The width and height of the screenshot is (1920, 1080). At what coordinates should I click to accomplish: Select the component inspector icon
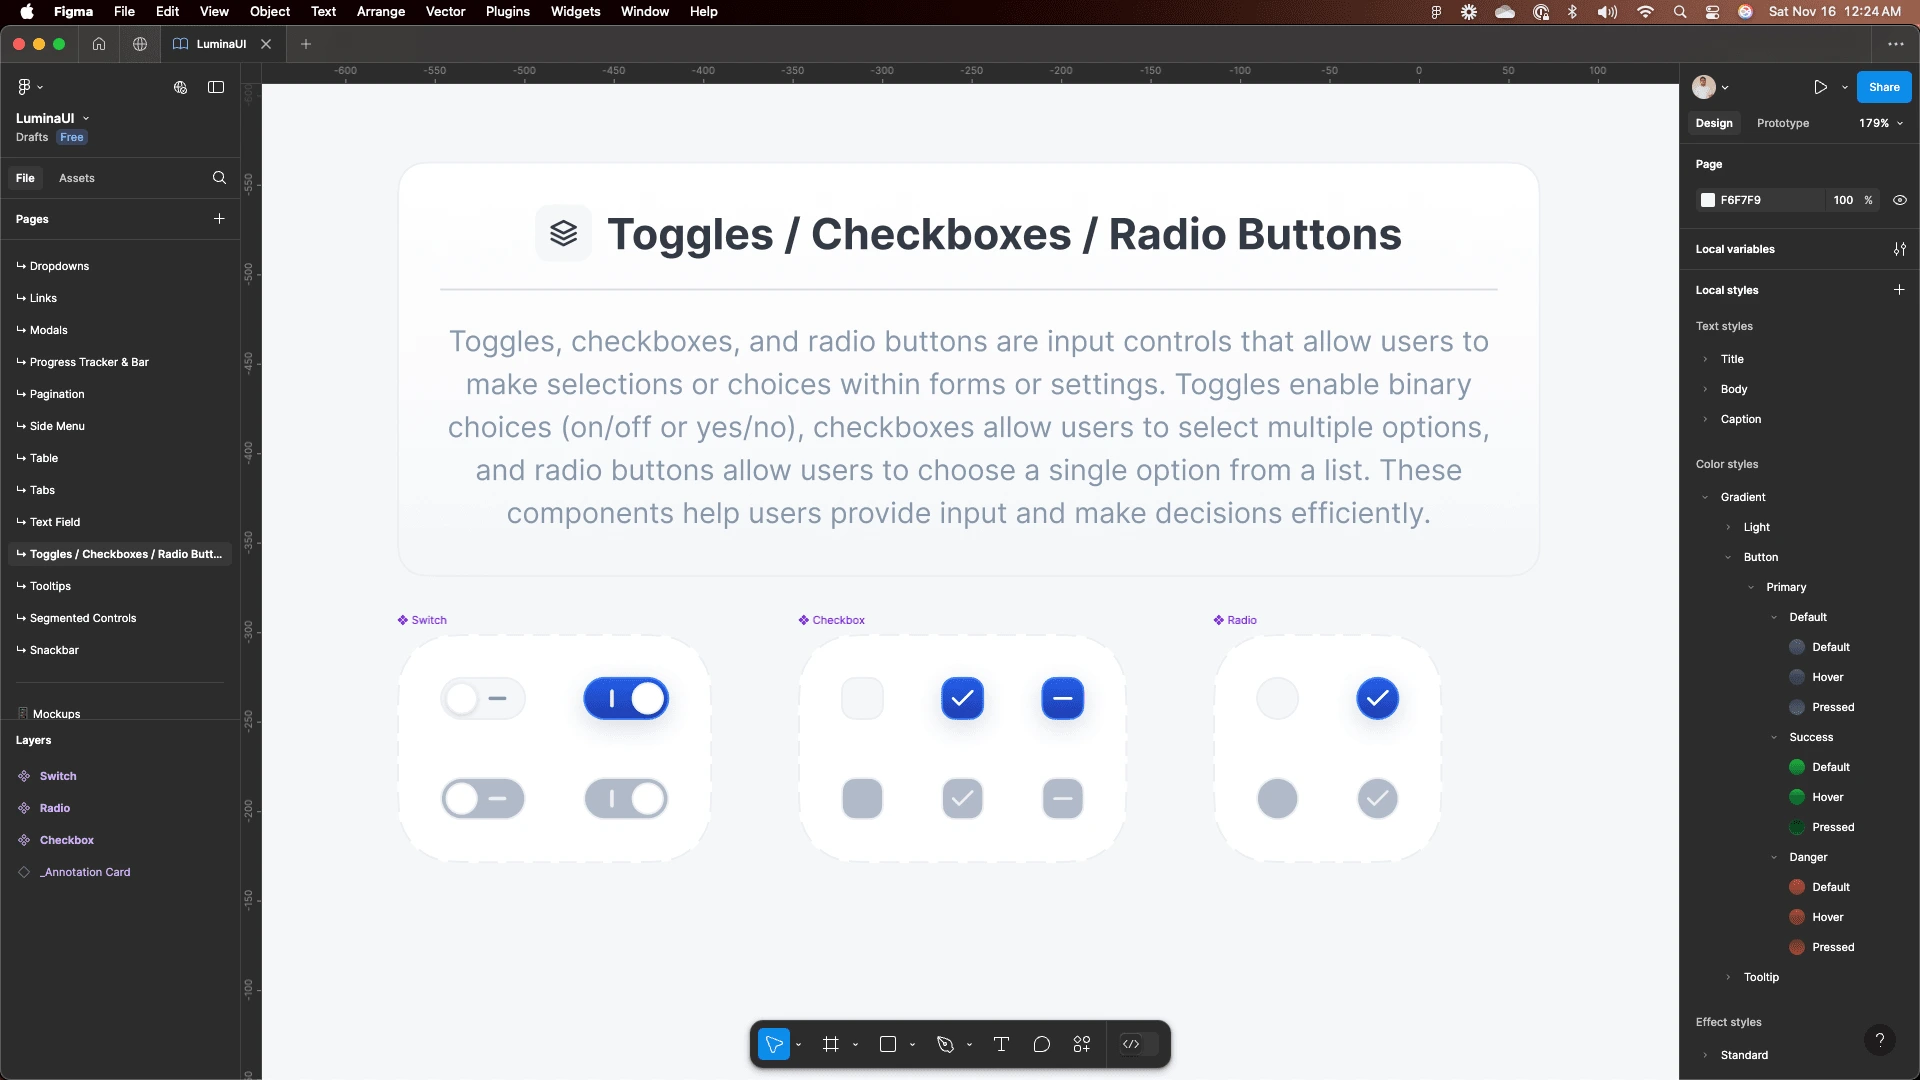1131,1043
